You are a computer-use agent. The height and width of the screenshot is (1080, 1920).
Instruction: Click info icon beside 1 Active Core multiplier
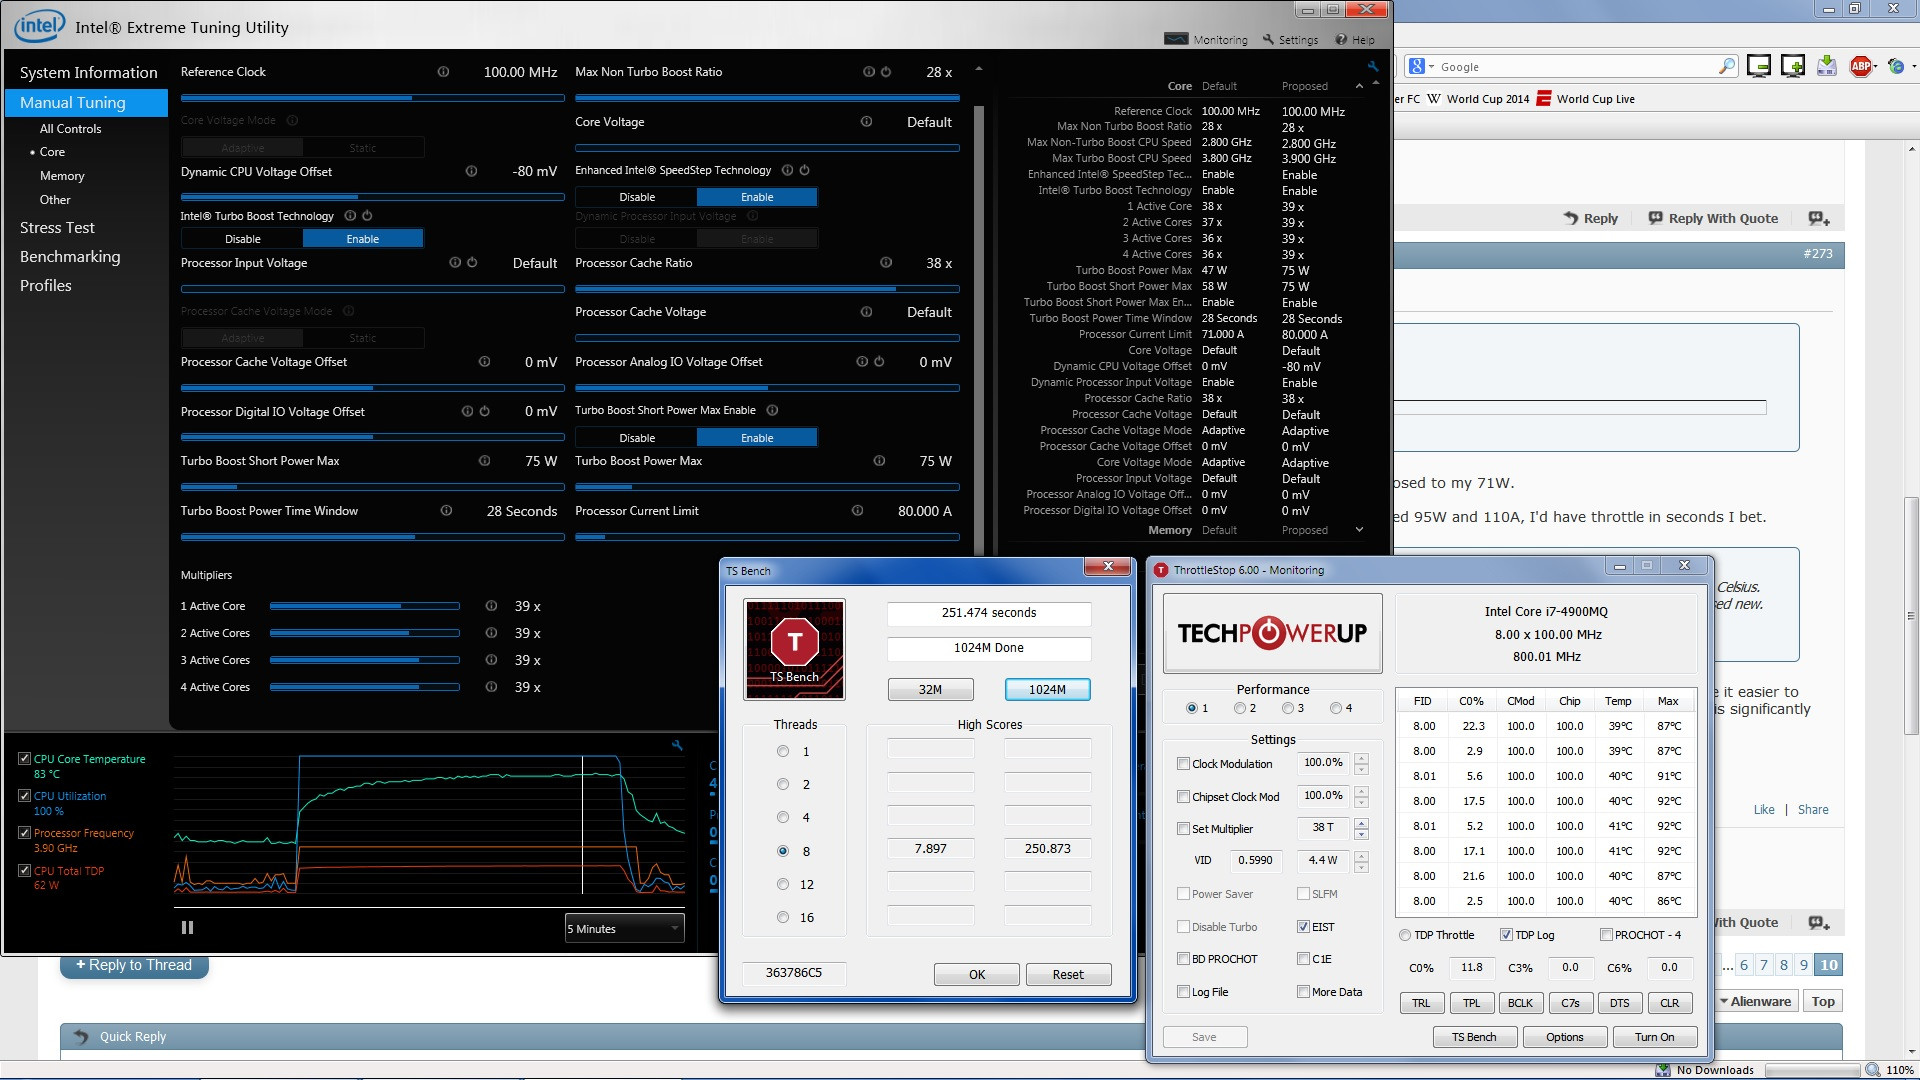pyautogui.click(x=491, y=606)
